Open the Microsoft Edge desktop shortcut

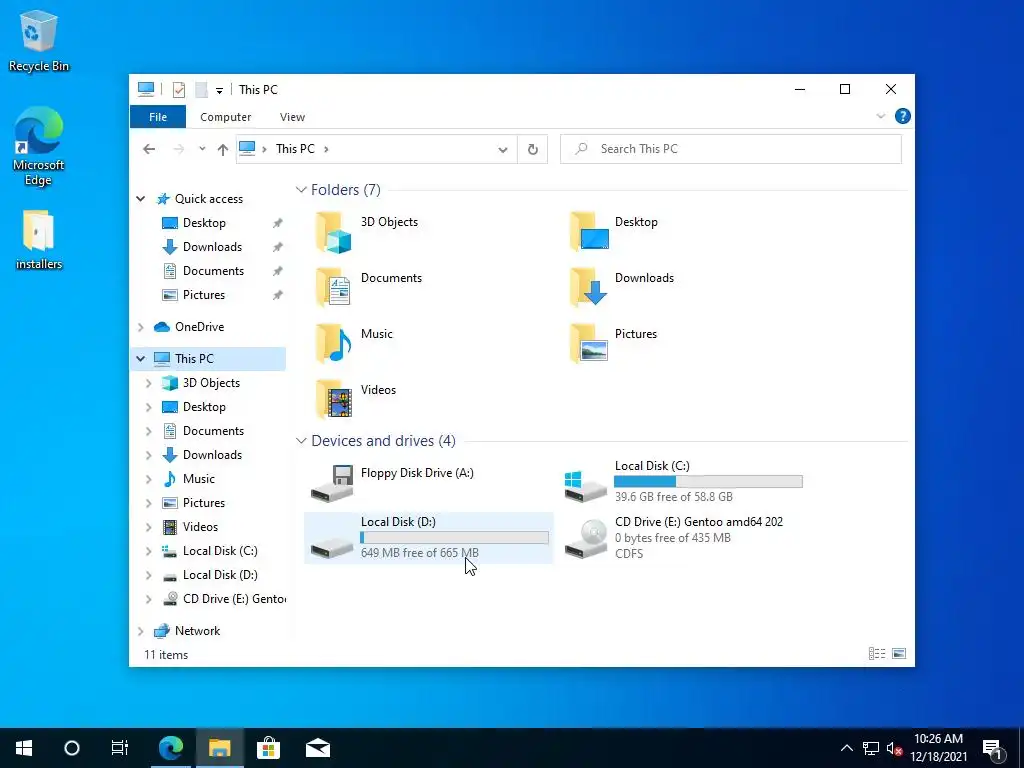click(x=39, y=146)
